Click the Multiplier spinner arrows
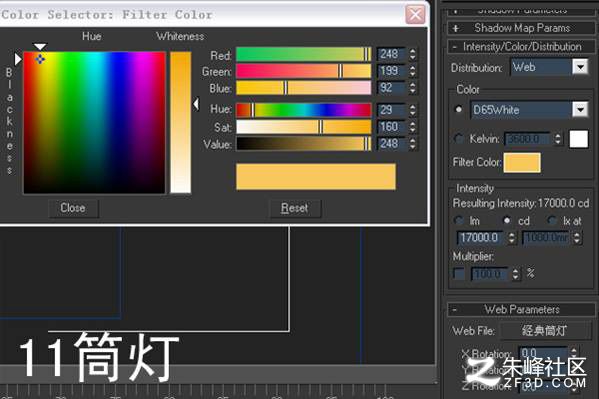599x399 pixels. coord(516,274)
